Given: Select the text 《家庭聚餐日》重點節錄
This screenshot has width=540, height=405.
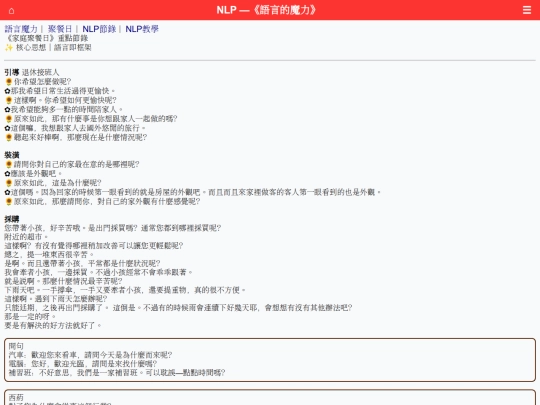Looking at the screenshot, I should pyautogui.click(x=47, y=38).
